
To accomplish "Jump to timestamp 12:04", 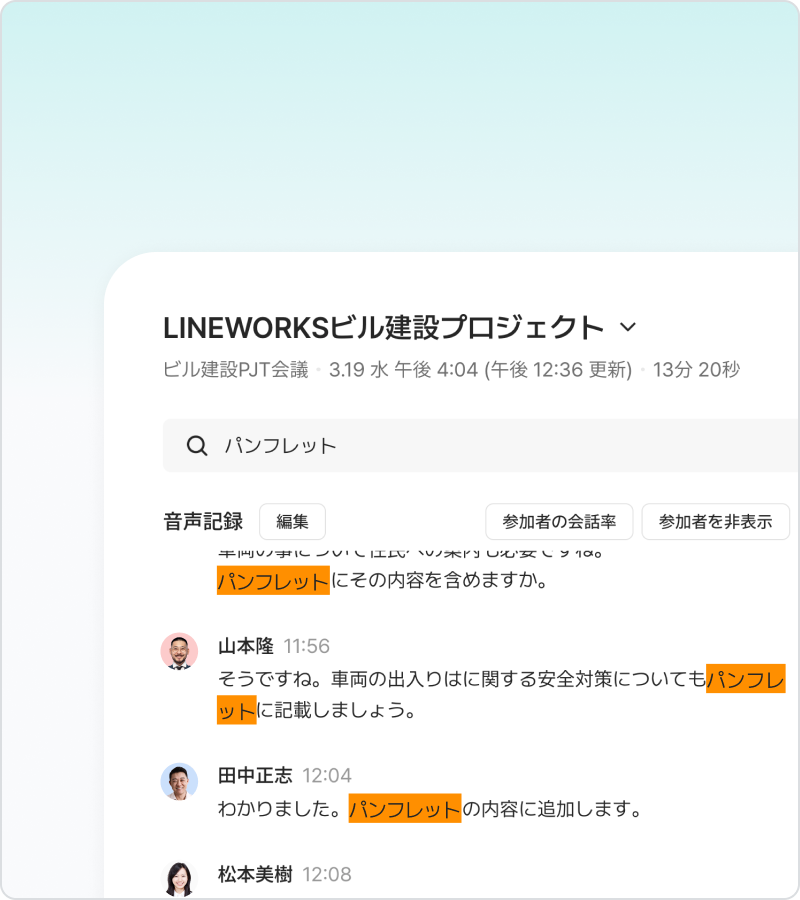I will click(327, 775).
